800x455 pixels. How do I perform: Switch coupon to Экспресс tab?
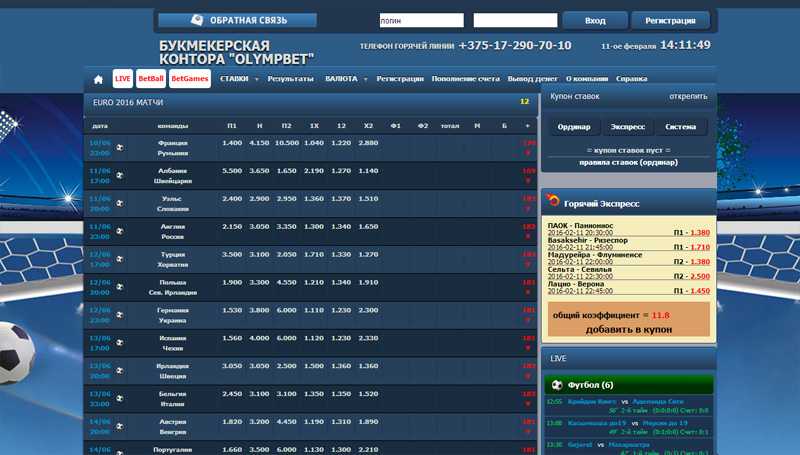point(628,127)
